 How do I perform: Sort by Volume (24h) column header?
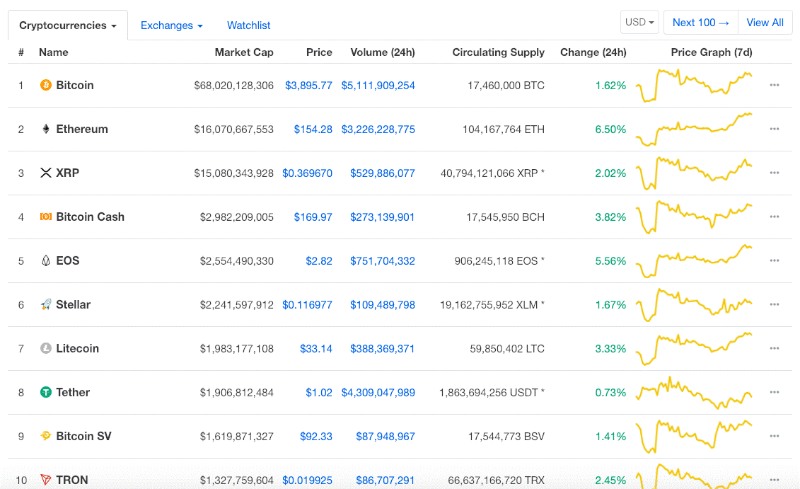(383, 52)
